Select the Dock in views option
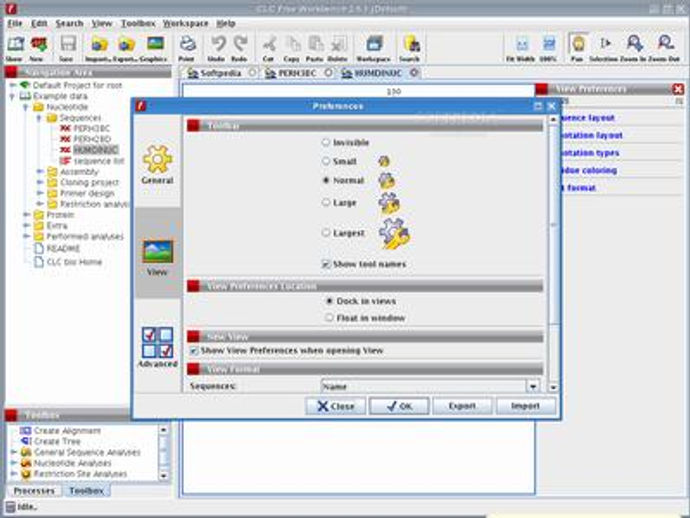690x518 pixels. point(329,301)
